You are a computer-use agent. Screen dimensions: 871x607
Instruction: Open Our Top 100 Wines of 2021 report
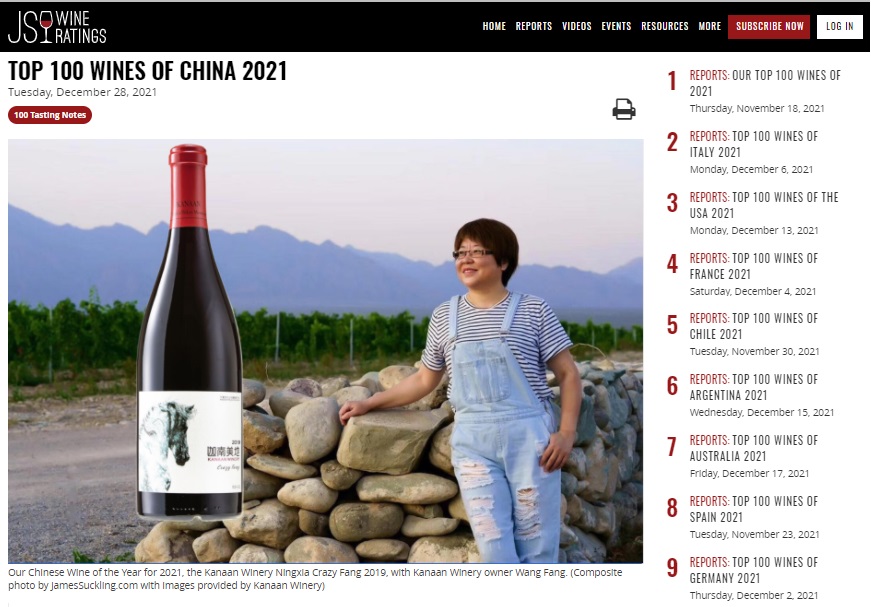pyautogui.click(x=765, y=83)
